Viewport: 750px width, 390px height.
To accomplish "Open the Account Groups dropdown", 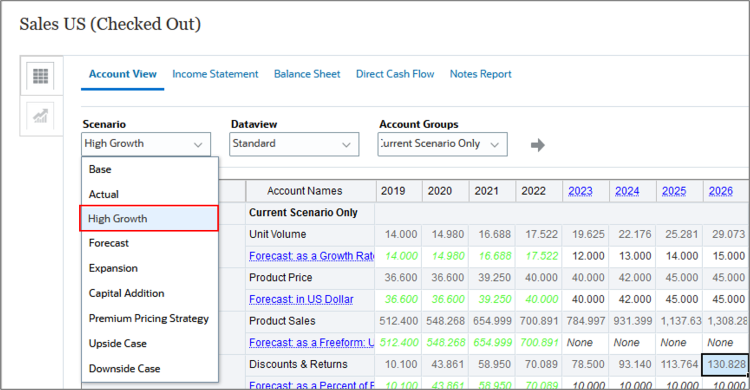I will (x=442, y=144).
